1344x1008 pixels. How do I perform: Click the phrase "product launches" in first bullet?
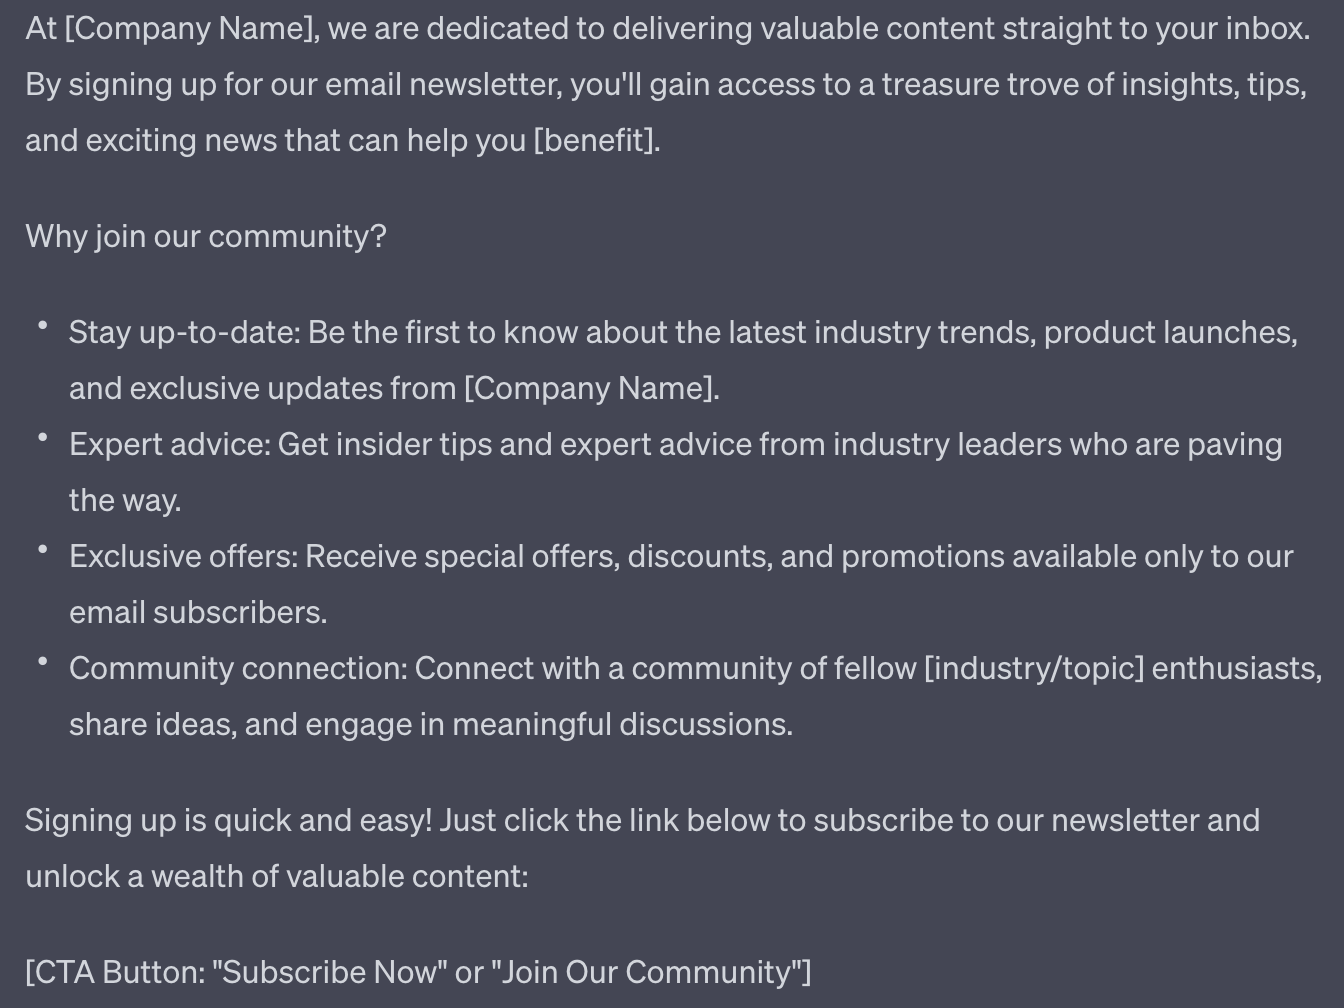(1170, 332)
